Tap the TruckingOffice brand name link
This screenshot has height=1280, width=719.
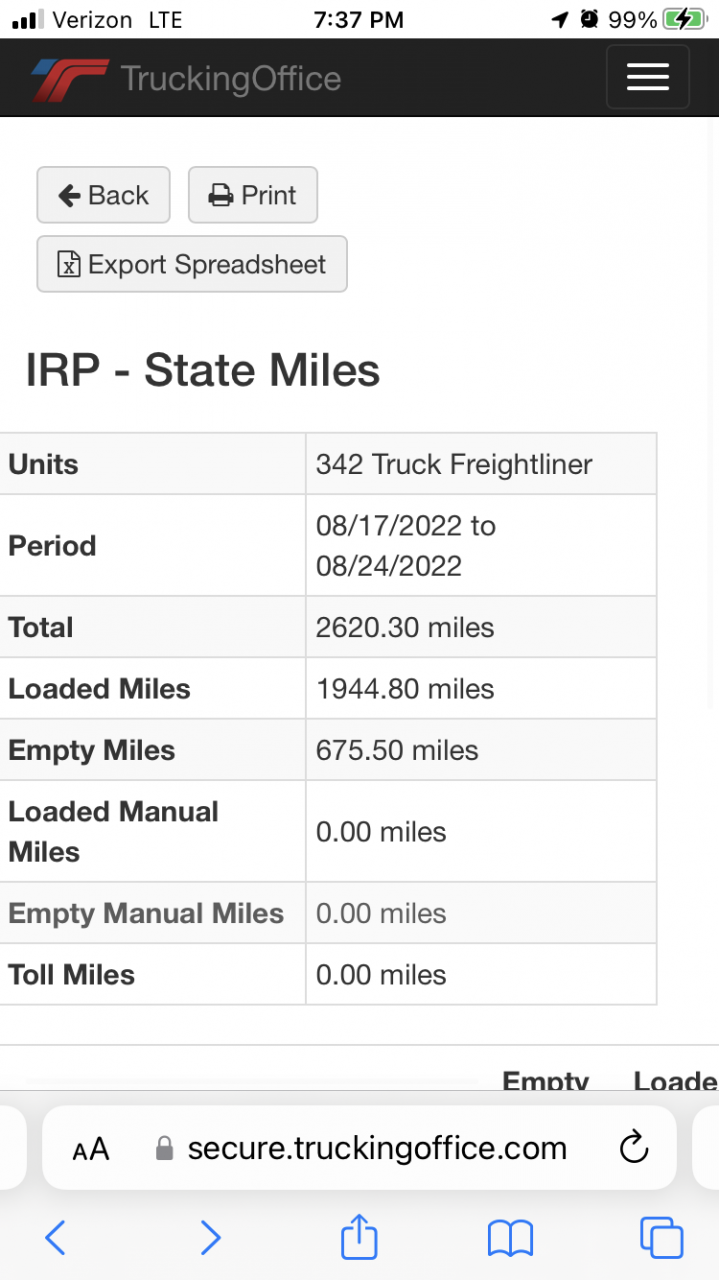point(231,78)
